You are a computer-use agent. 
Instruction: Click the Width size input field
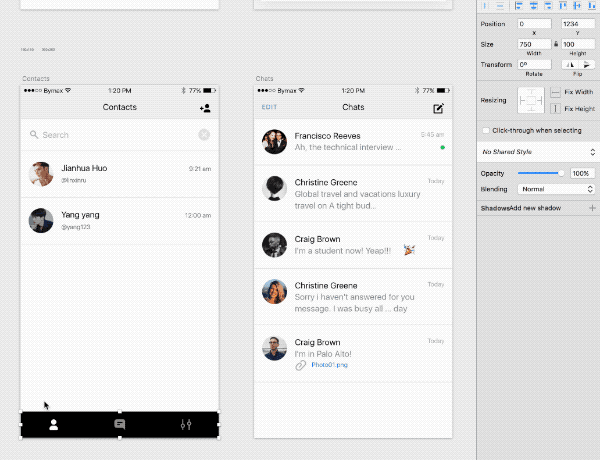[533, 44]
